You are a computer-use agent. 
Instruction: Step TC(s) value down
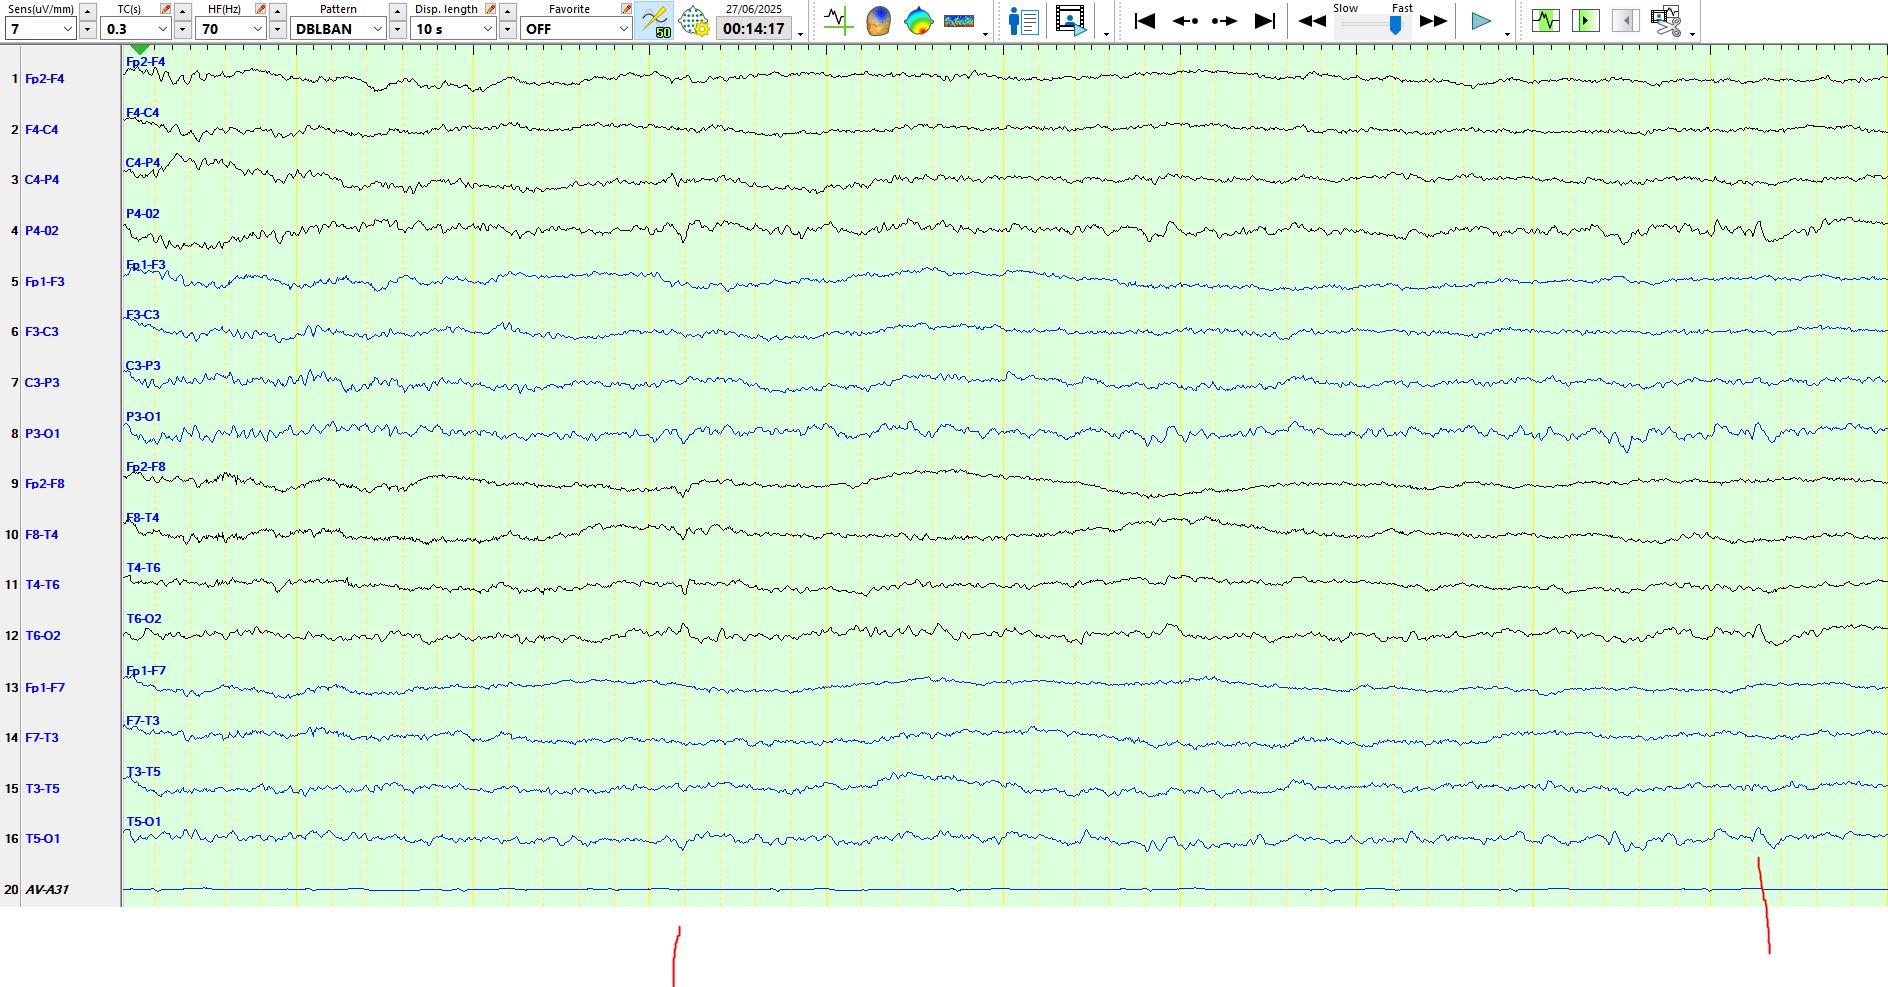tap(182, 30)
